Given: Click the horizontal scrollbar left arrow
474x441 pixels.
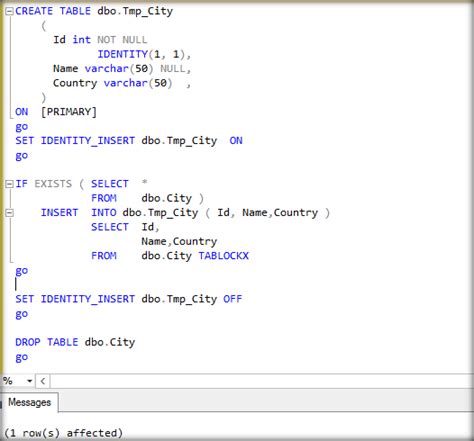Looking at the screenshot, I should [43, 381].
